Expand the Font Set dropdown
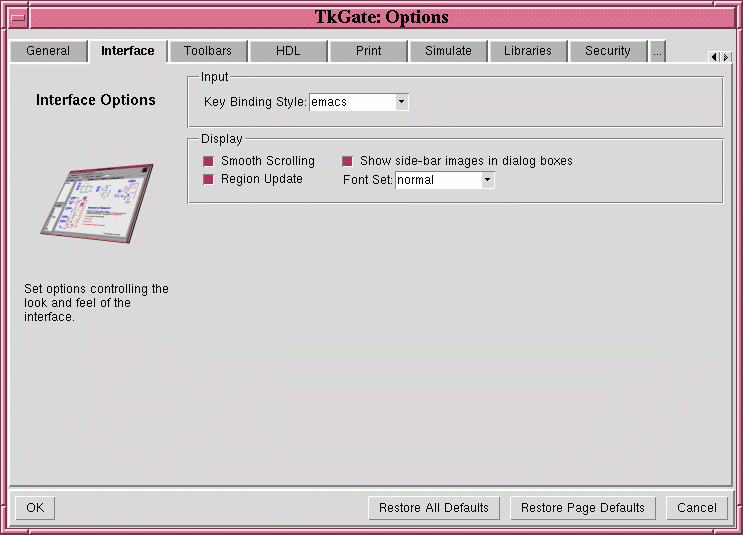743x535 pixels. tap(487, 180)
